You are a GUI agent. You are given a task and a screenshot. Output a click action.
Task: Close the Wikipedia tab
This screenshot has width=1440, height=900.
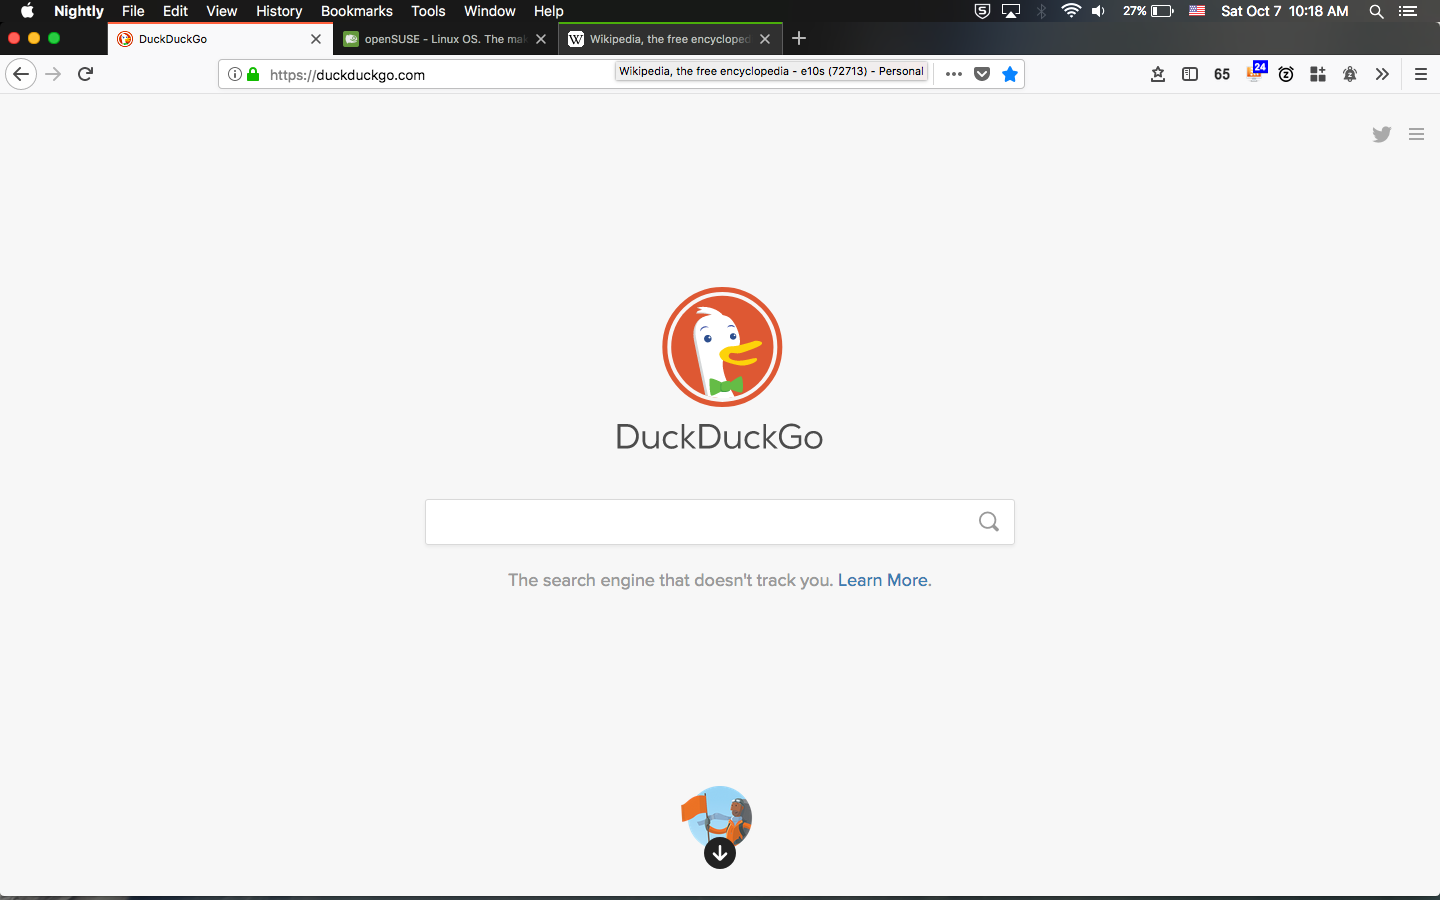tap(765, 39)
